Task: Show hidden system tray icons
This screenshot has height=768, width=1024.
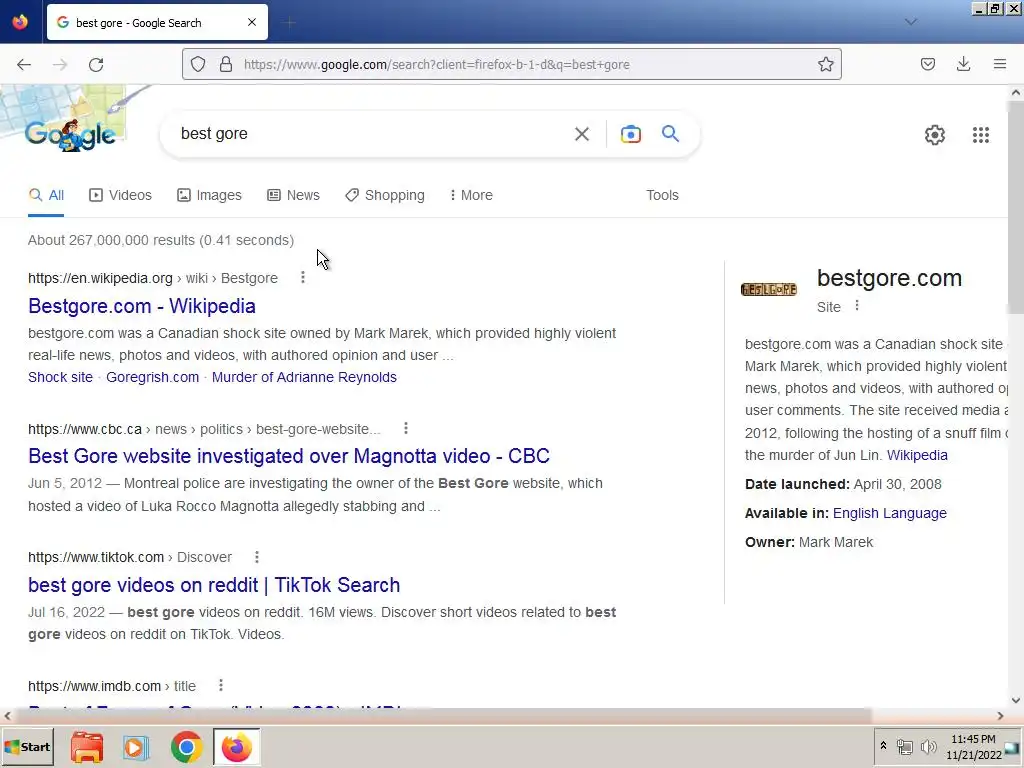Action: coord(883,746)
